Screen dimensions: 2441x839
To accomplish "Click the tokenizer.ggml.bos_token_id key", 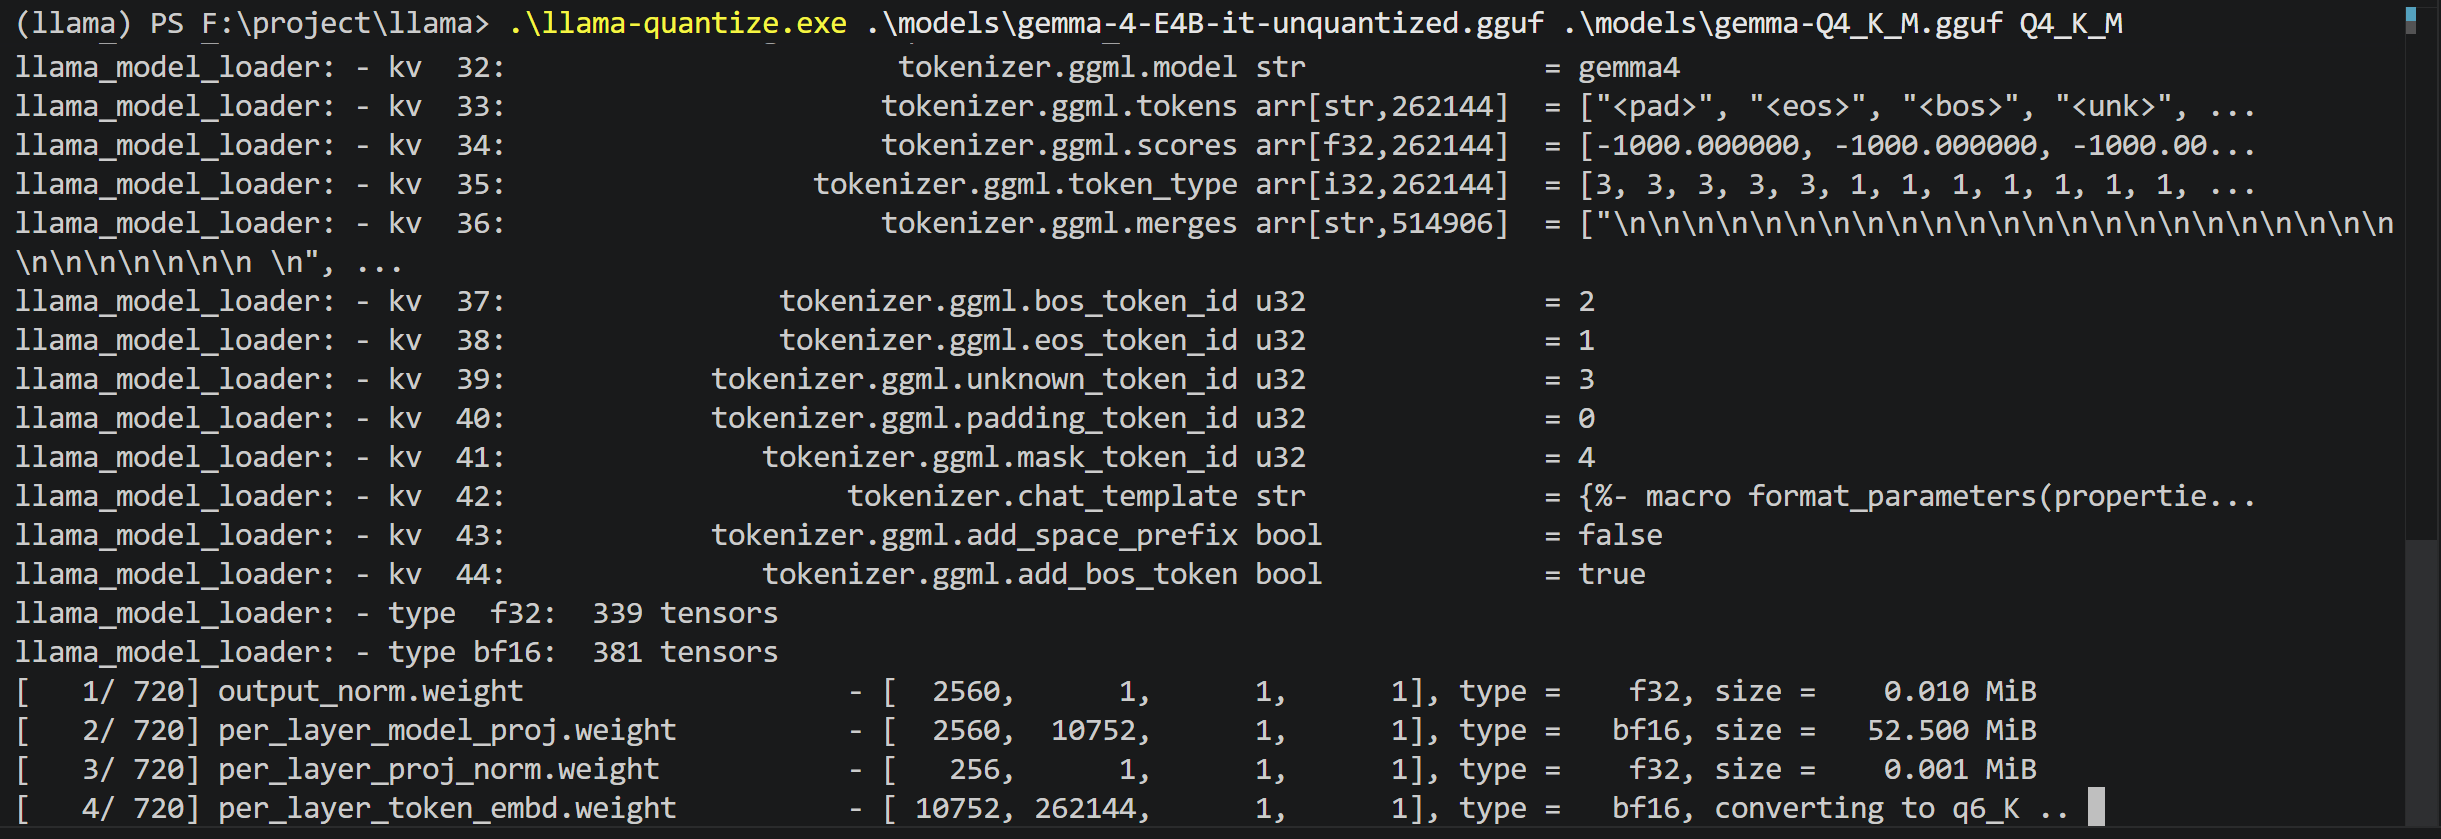I will coord(1008,301).
